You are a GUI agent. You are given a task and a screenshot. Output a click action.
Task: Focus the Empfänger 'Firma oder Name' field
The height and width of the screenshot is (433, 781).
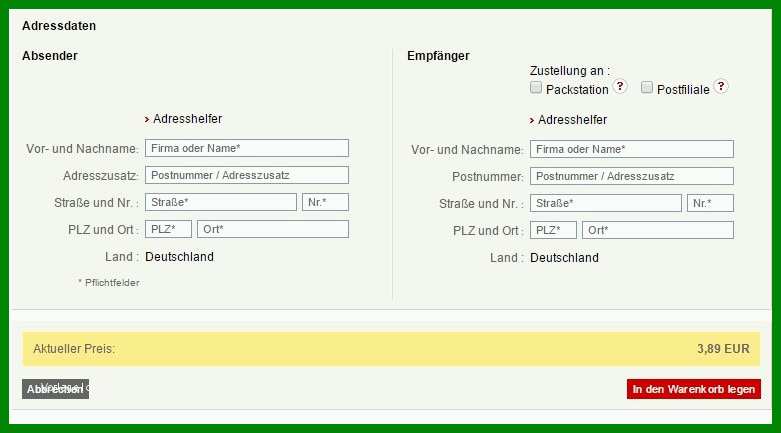click(632, 149)
